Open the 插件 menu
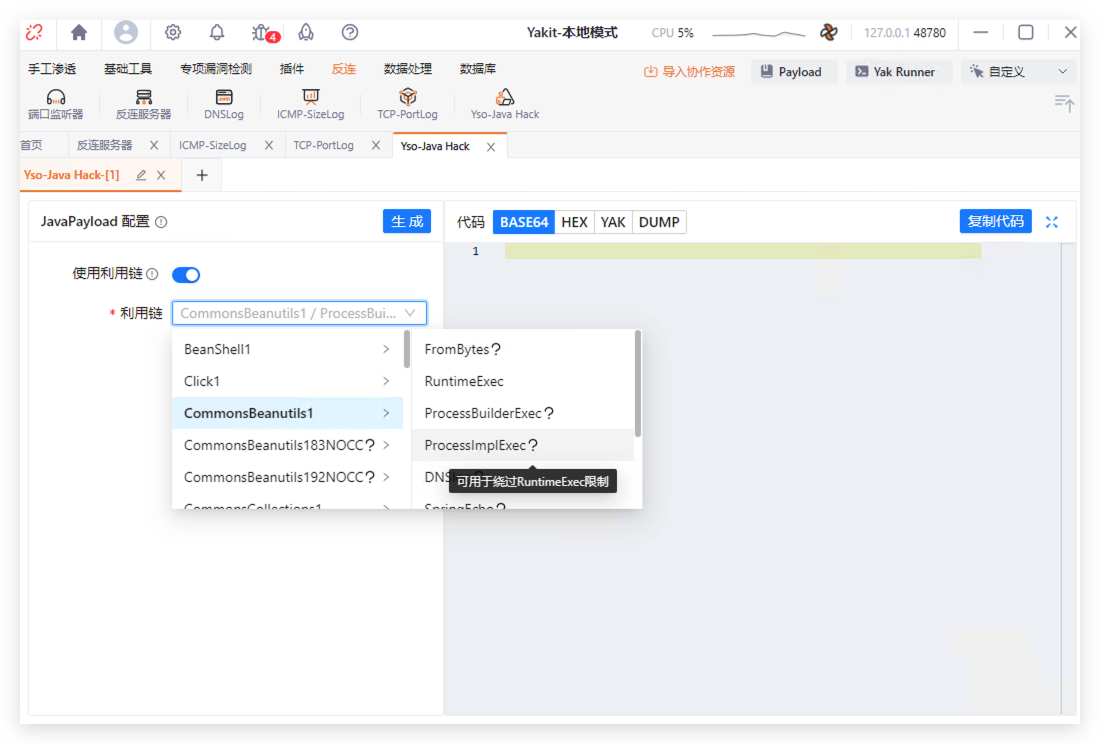Screen dimensions: 1100x744 coord(292,69)
